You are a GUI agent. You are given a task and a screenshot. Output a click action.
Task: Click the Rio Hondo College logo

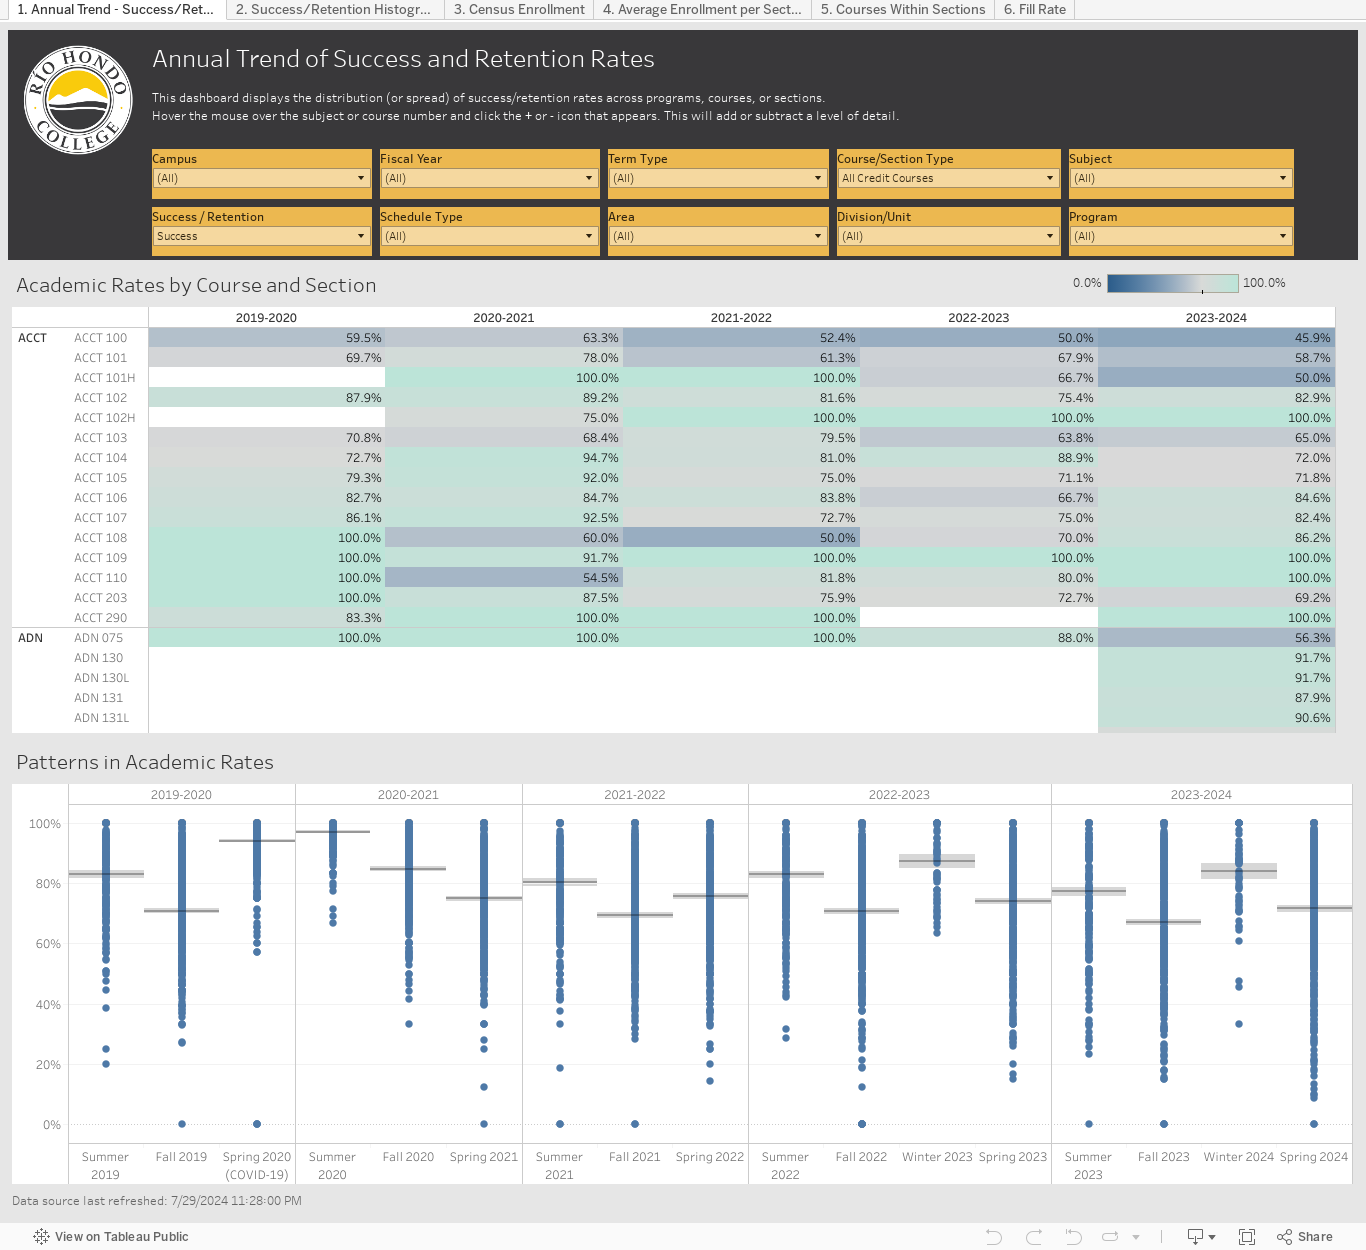(x=78, y=100)
